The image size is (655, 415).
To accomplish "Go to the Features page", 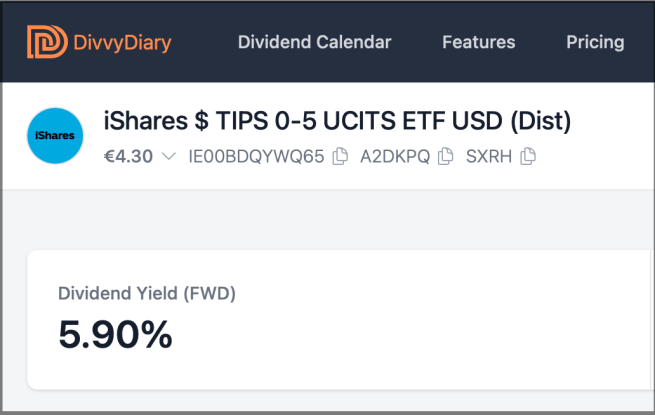I will tap(478, 42).
